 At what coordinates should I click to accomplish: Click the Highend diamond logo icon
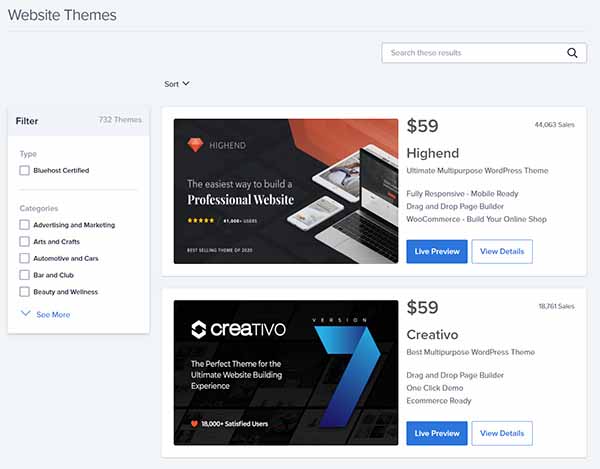[195, 145]
